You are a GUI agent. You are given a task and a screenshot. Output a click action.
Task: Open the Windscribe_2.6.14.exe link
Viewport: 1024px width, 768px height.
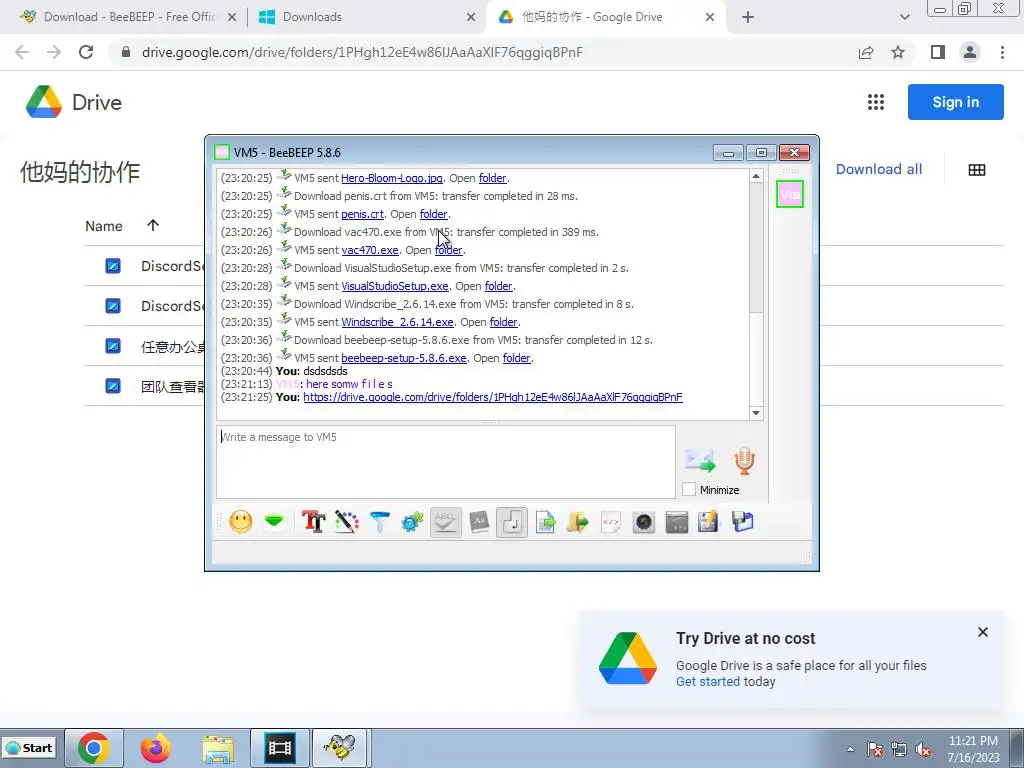tap(398, 322)
